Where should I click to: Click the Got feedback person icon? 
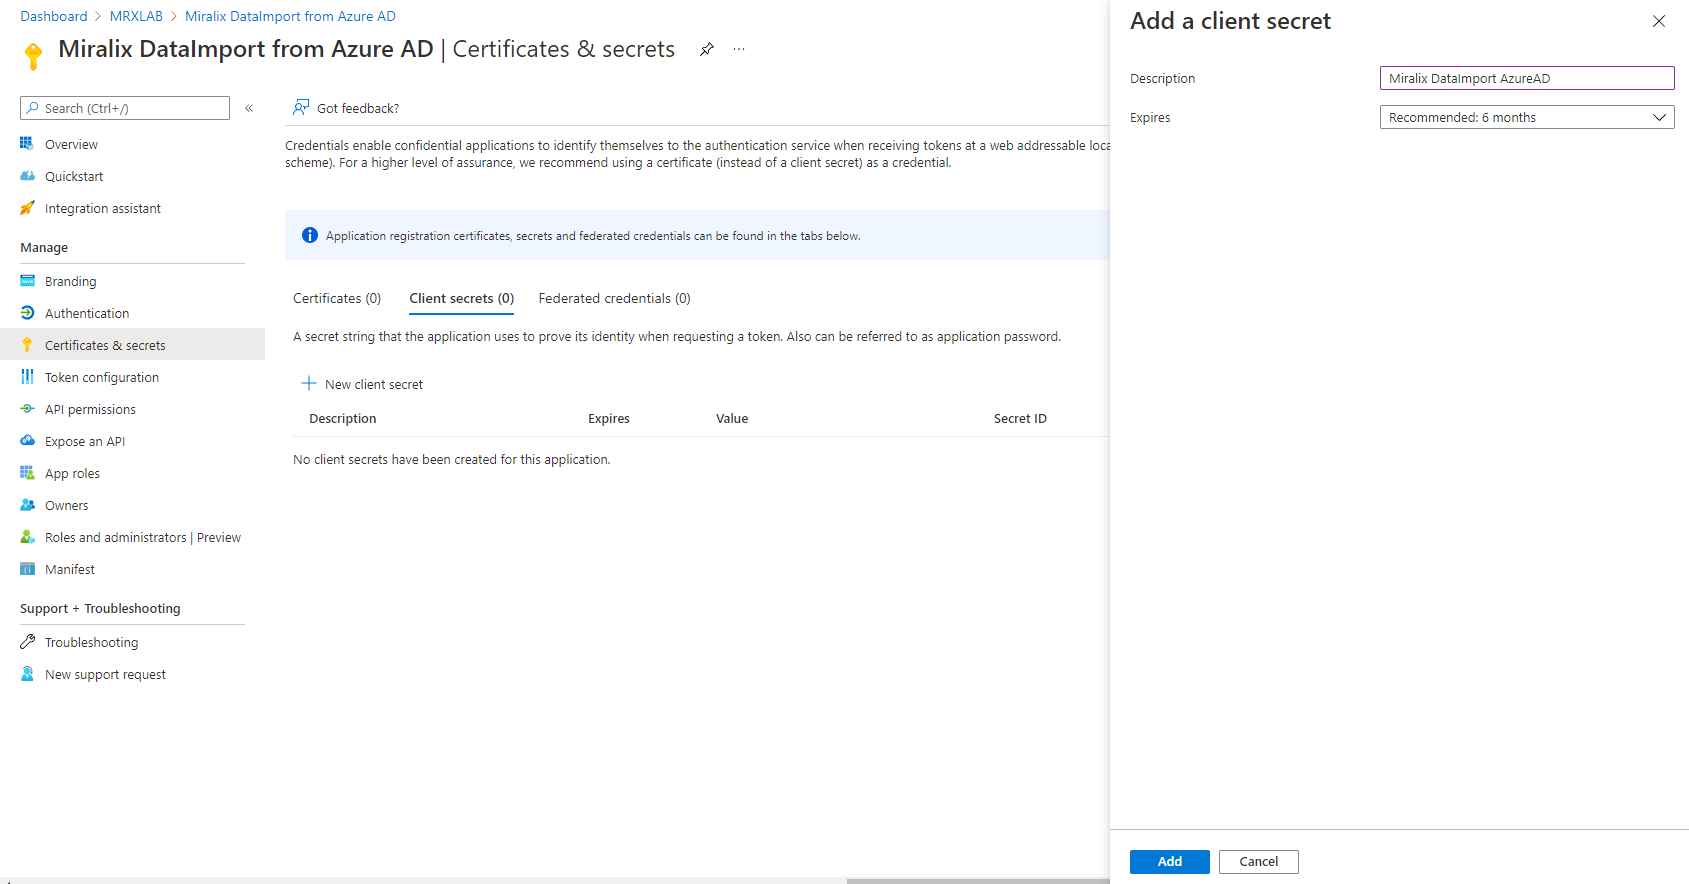(300, 108)
